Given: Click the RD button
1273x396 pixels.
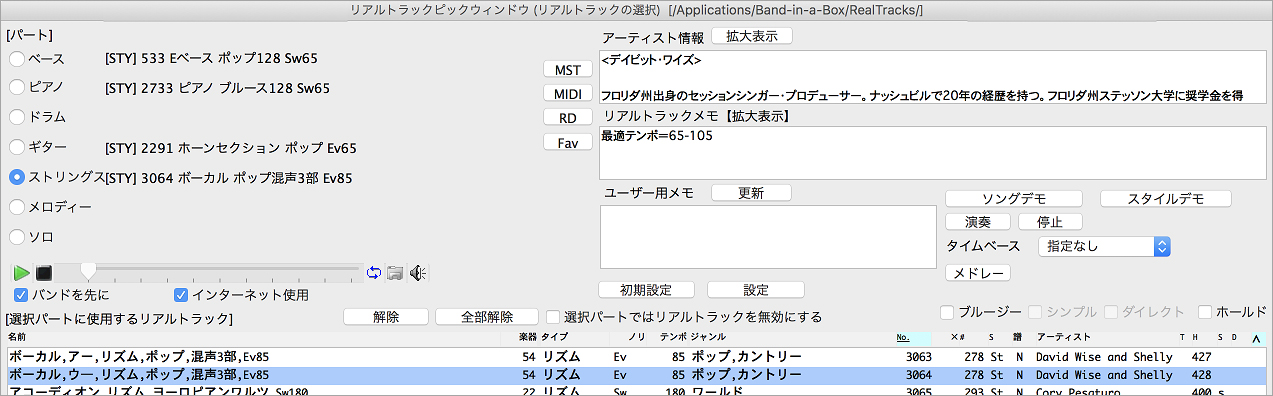Looking at the screenshot, I should [567, 118].
